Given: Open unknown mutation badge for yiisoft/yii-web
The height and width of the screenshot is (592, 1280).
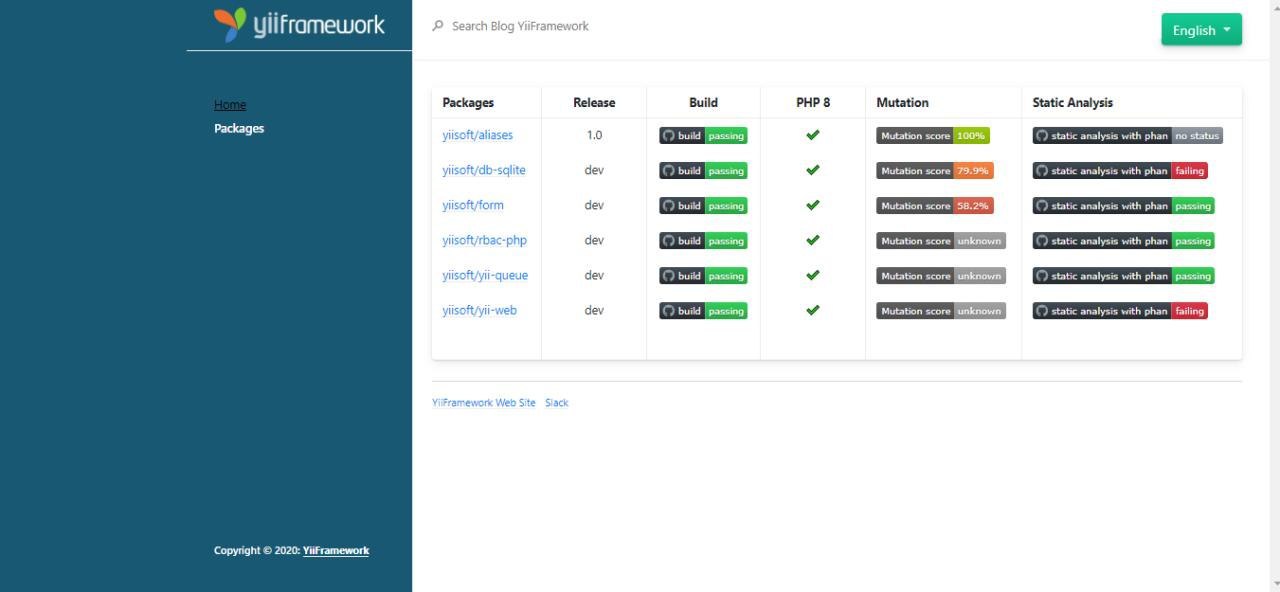Looking at the screenshot, I should pyautogui.click(x=941, y=311).
